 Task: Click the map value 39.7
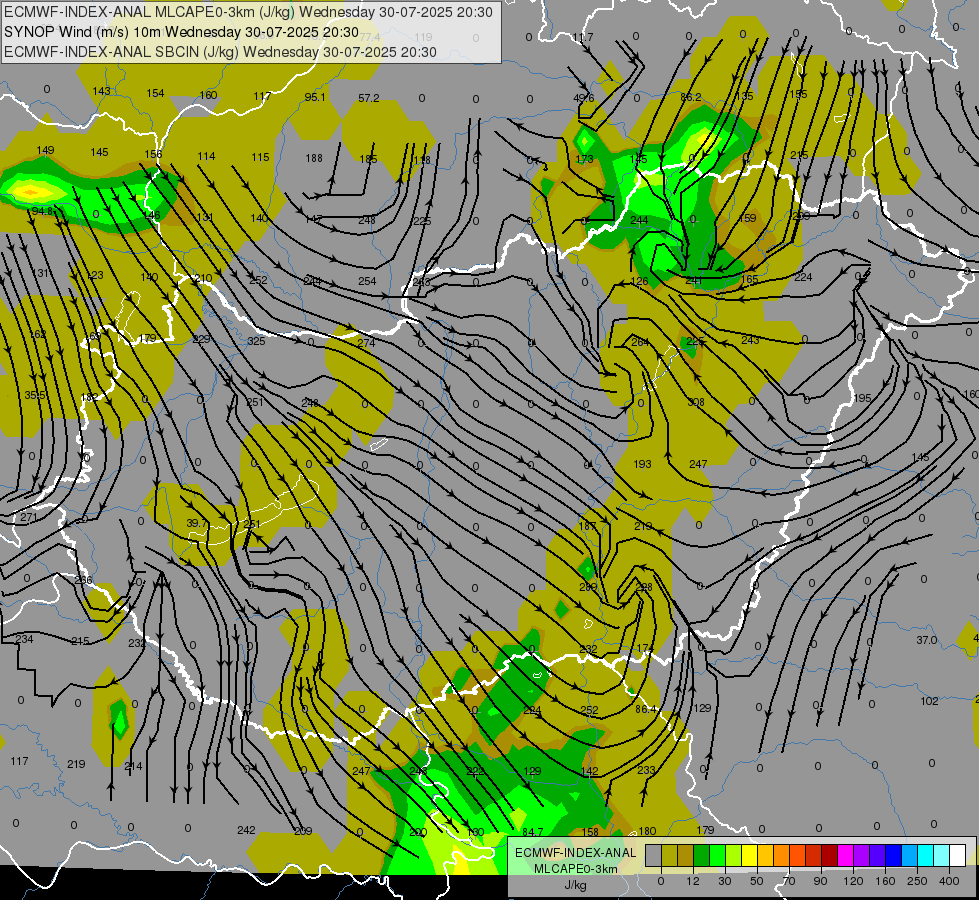point(197,523)
